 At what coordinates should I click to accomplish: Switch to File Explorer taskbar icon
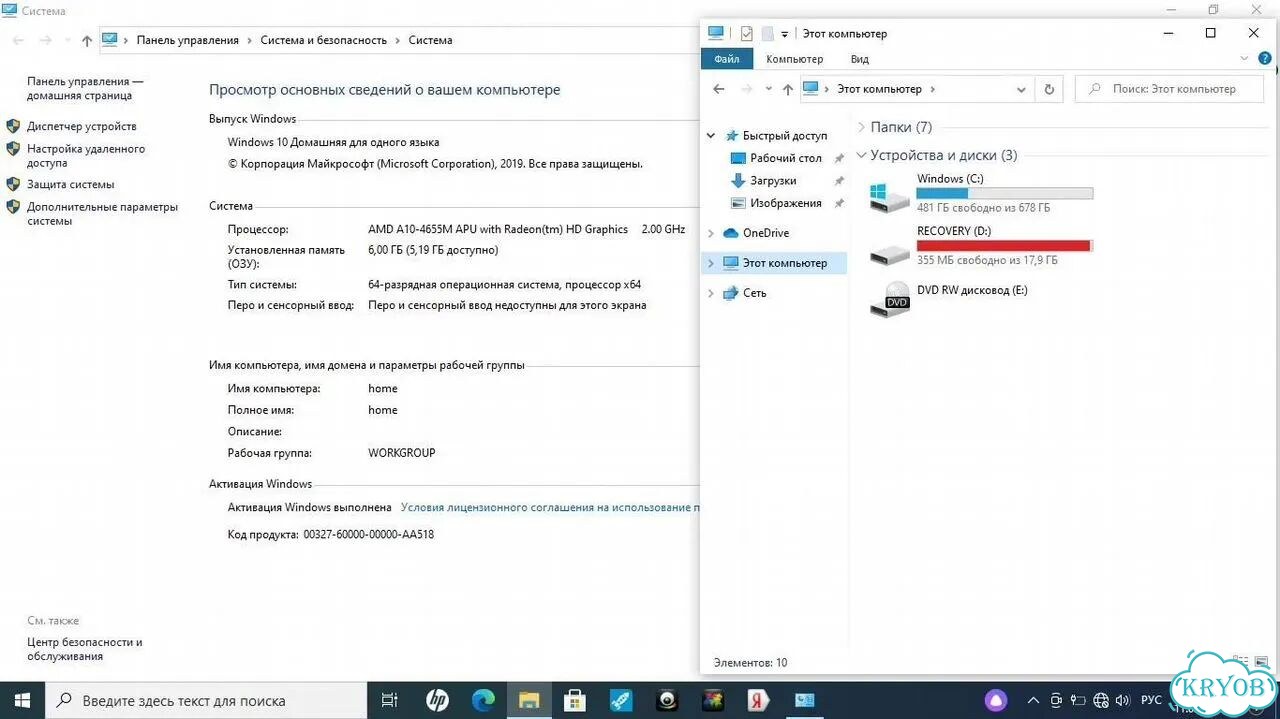coord(529,700)
